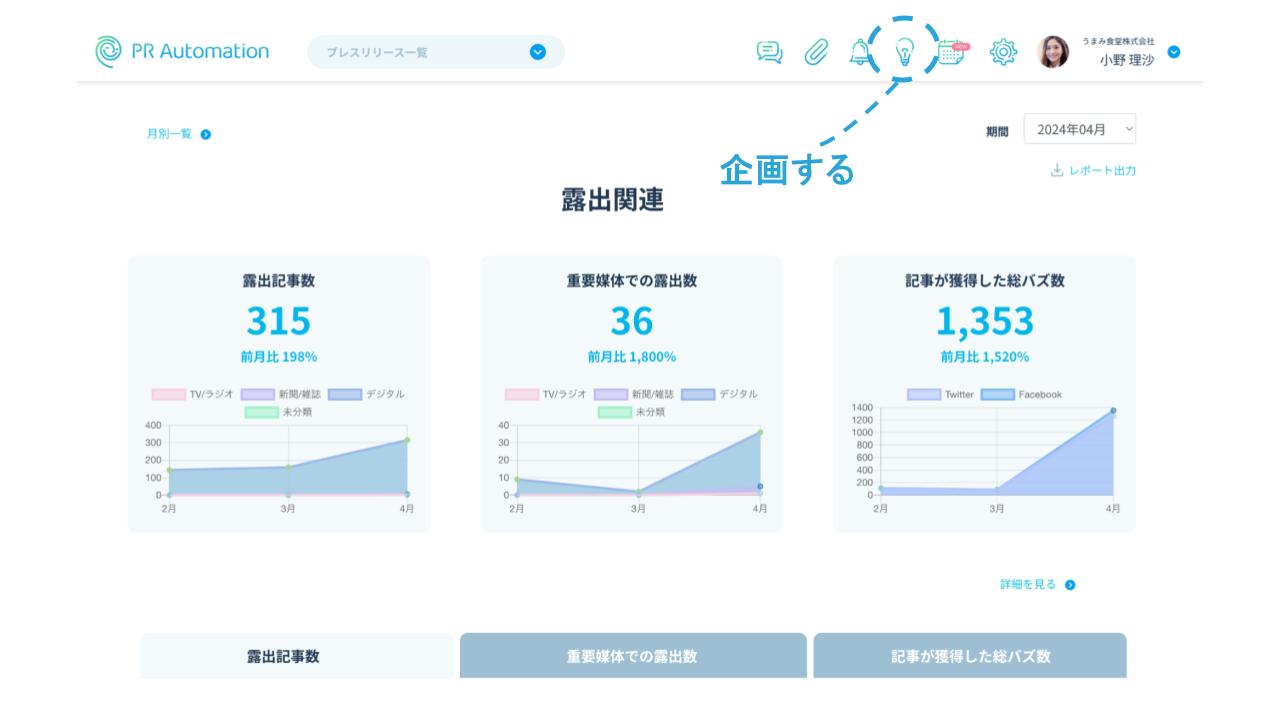The height and width of the screenshot is (720, 1280).
Task: Open the 期間 2024年04月 selector
Action: (1080, 129)
